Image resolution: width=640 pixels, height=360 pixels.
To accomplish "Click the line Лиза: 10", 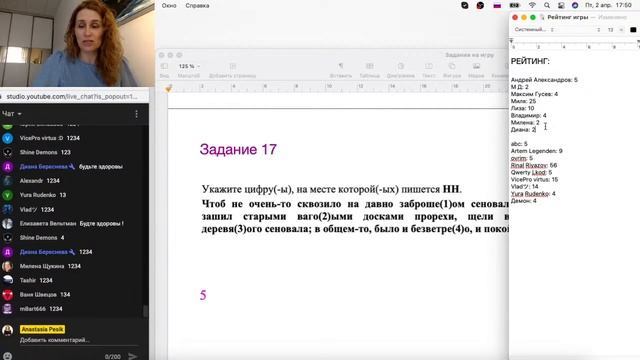I will (522, 109).
